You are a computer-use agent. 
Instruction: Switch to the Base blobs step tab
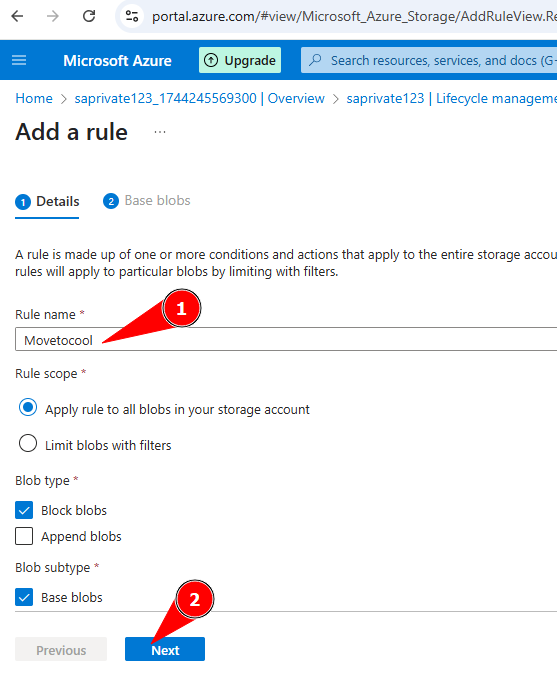147,201
